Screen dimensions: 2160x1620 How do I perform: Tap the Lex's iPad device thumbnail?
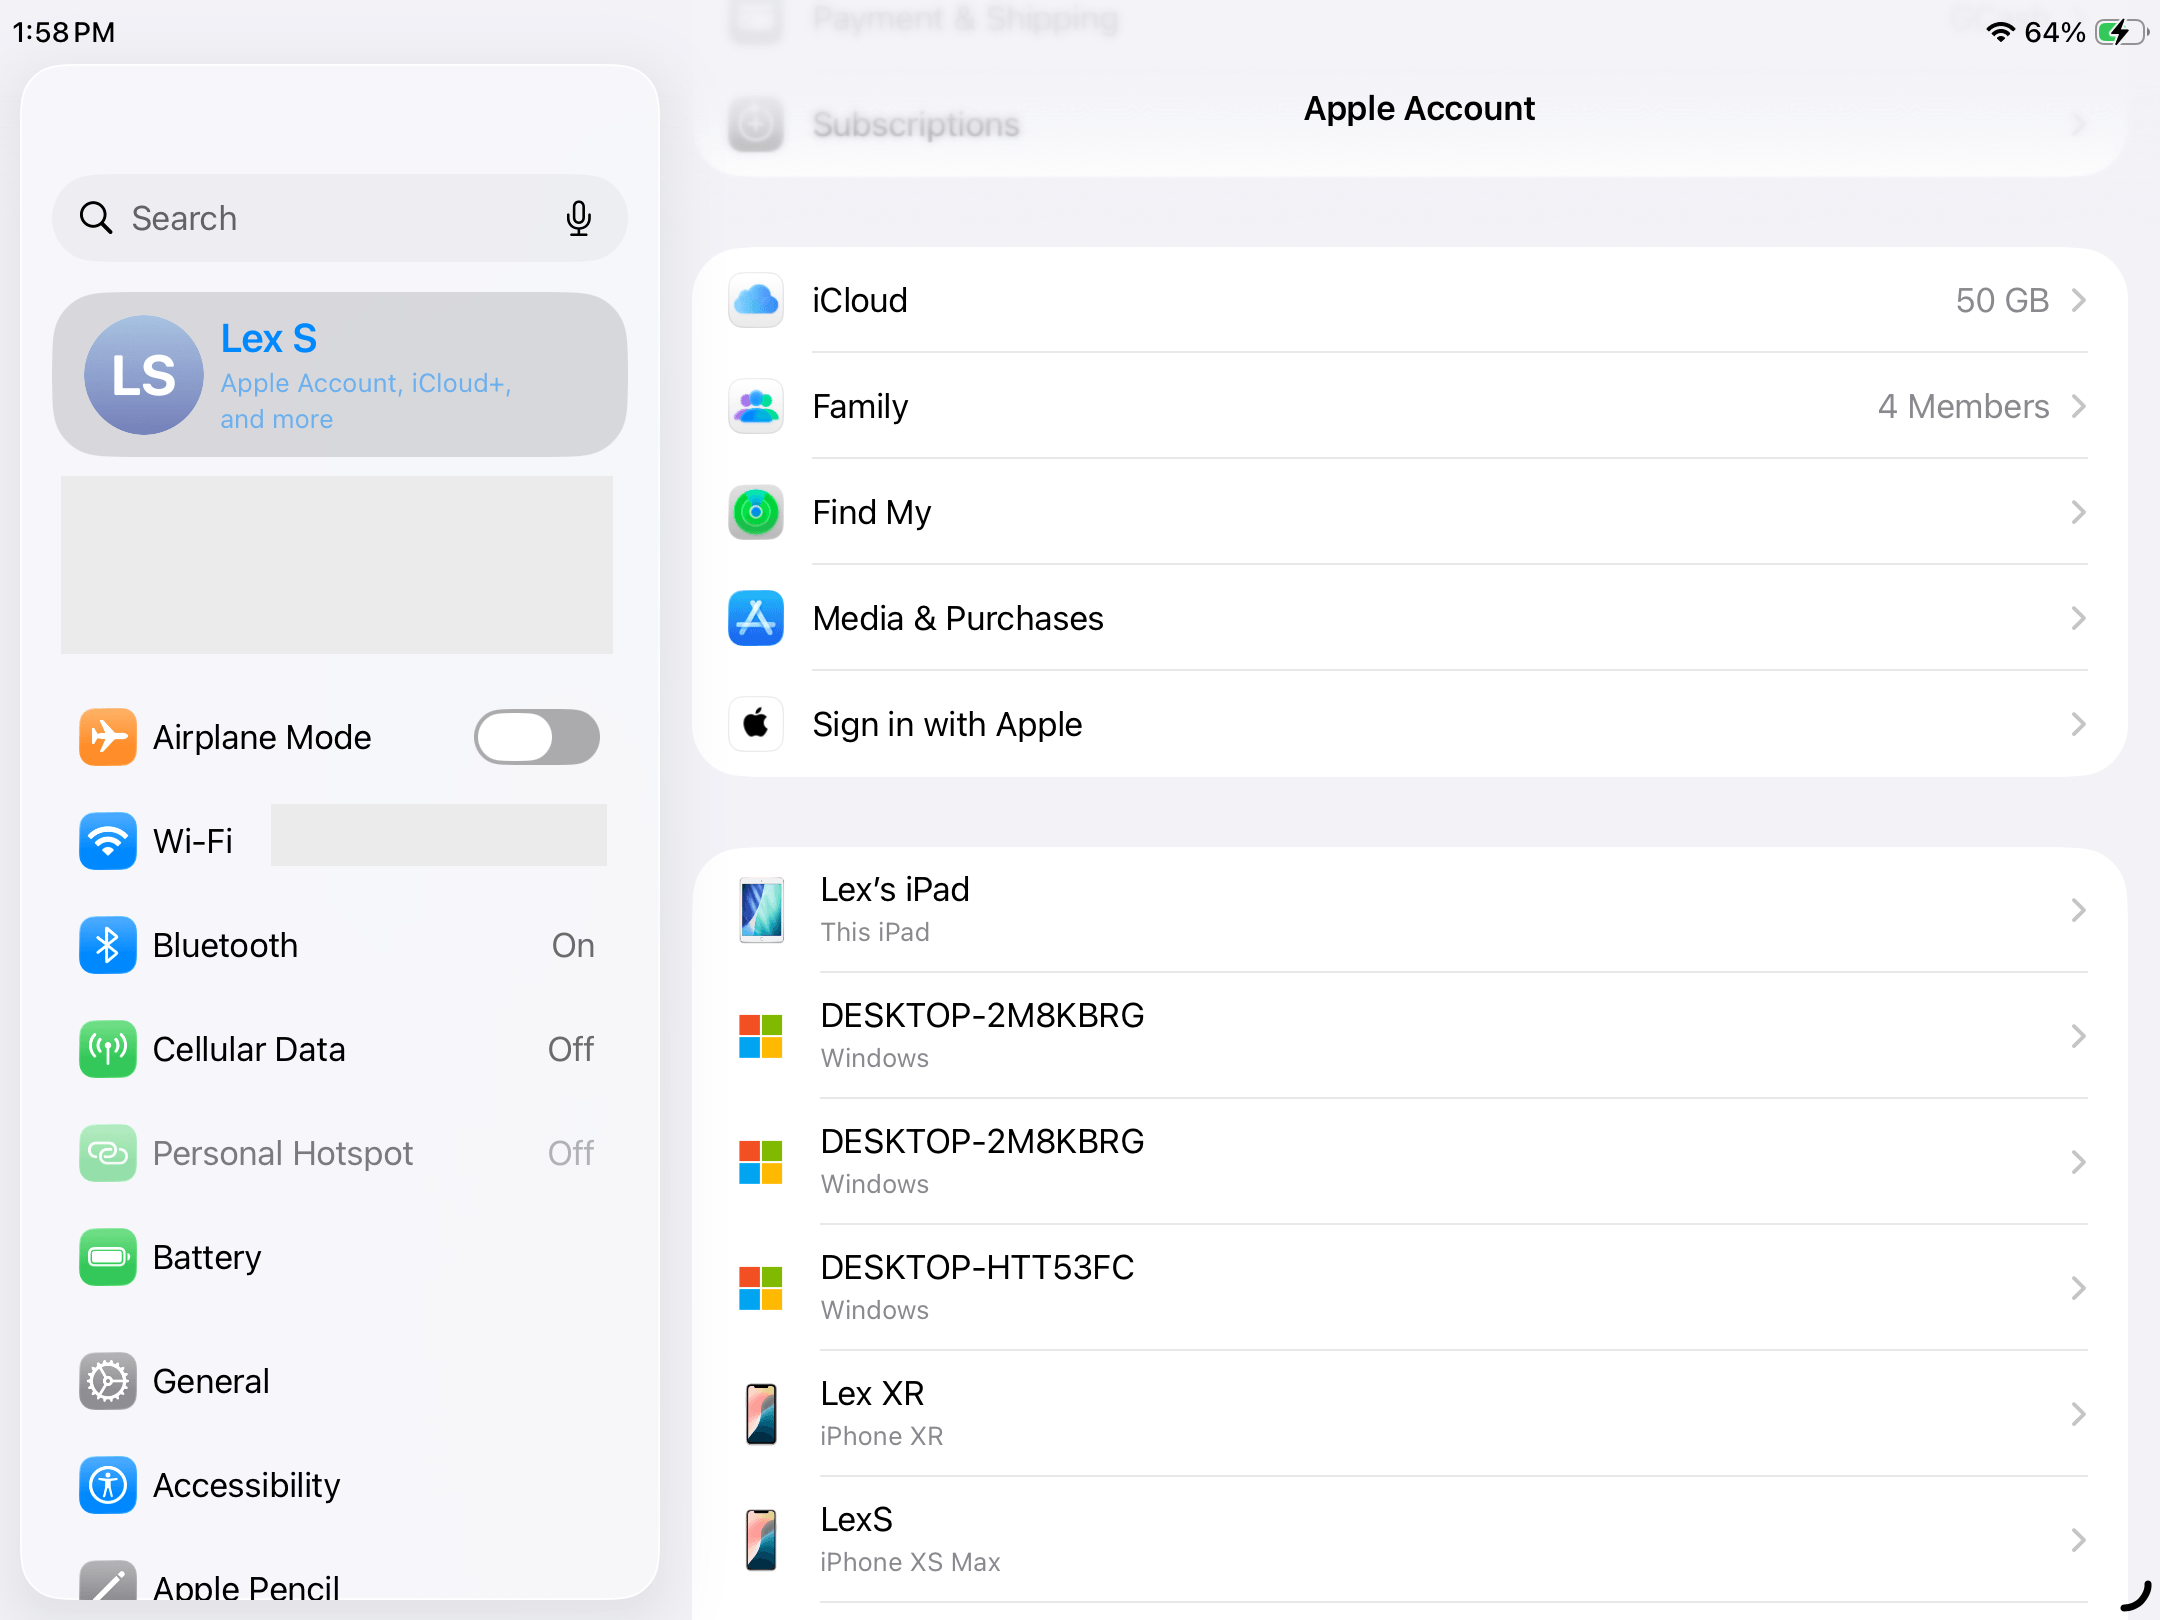click(761, 910)
